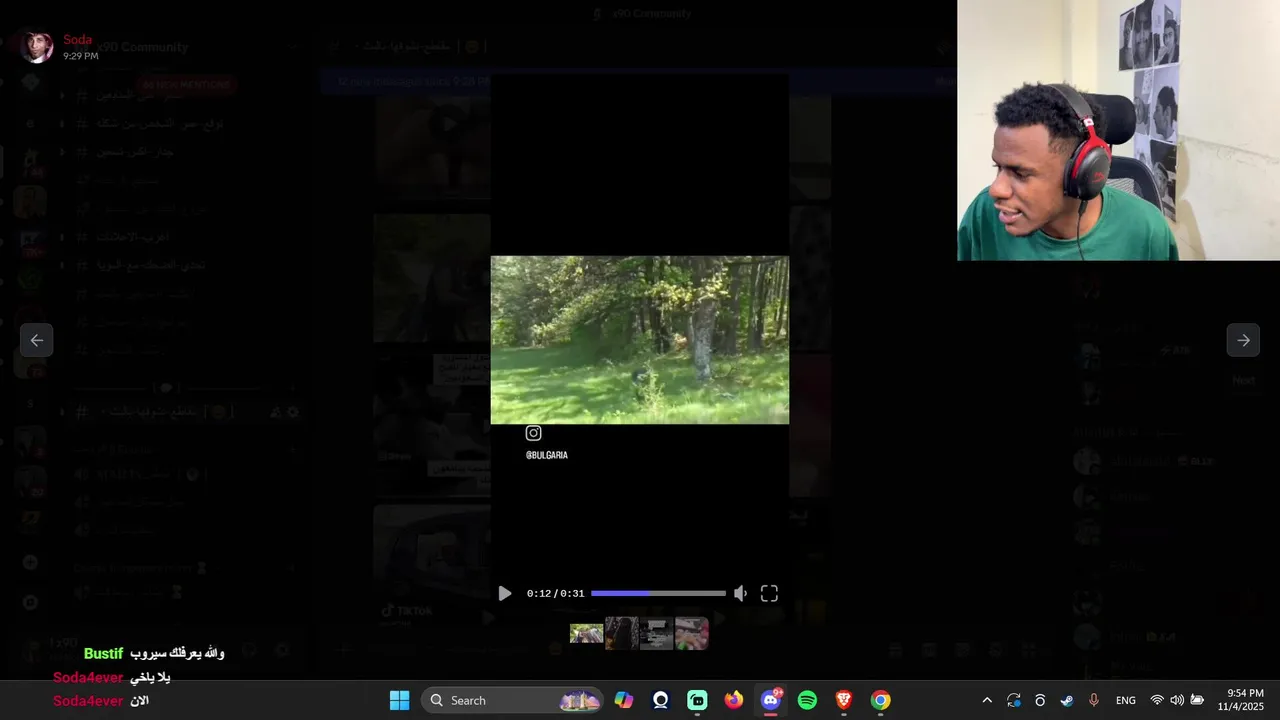Open the Windows Start menu
Screen dimensions: 1280x720
click(399, 700)
